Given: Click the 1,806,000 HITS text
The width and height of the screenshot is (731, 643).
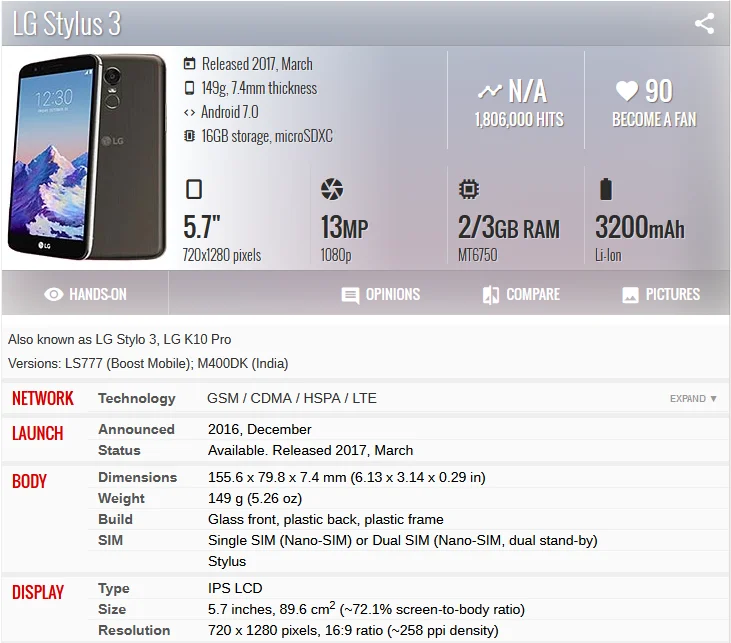Looking at the screenshot, I should (519, 119).
